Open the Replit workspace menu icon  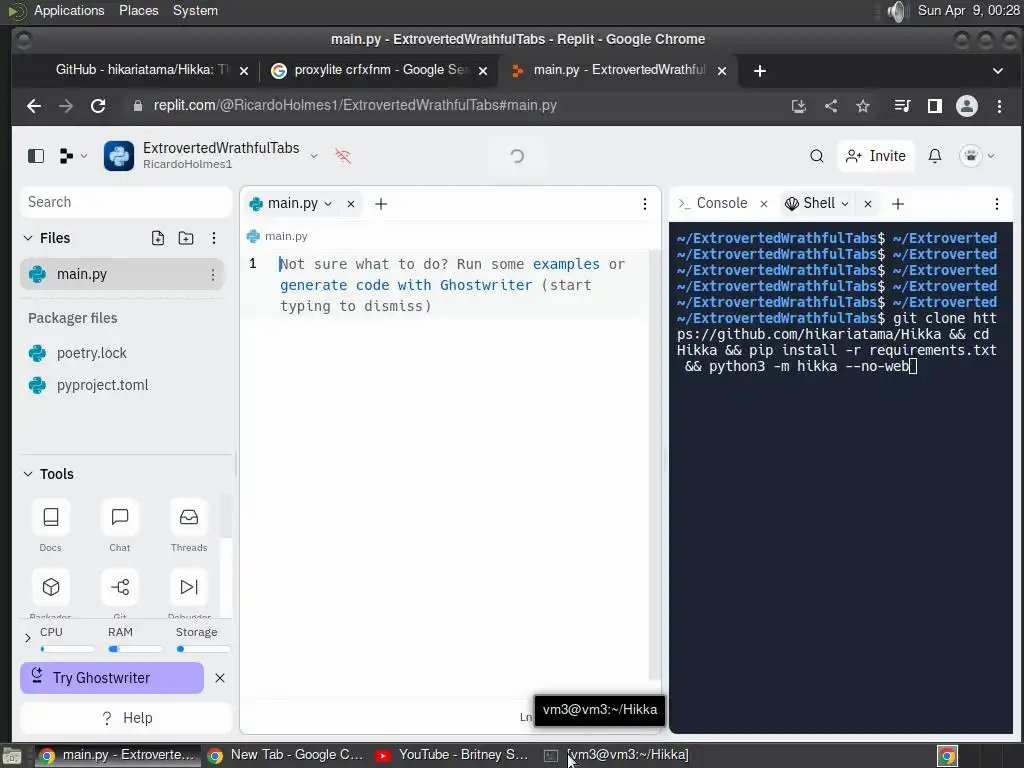point(72,156)
